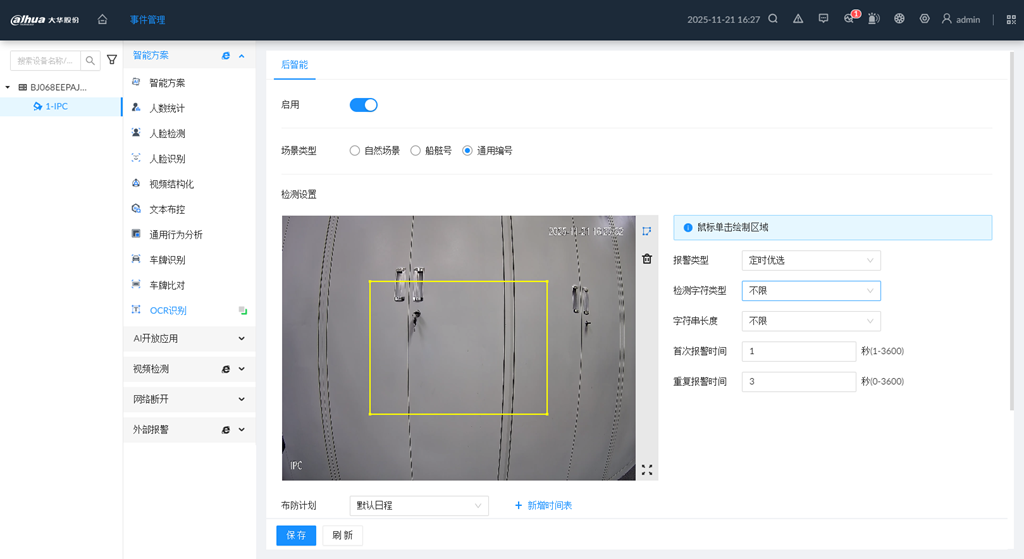Viewport: 1024px width, 559px height.
Task: Open the app grid icon at top right
Action: tap(1010, 19)
